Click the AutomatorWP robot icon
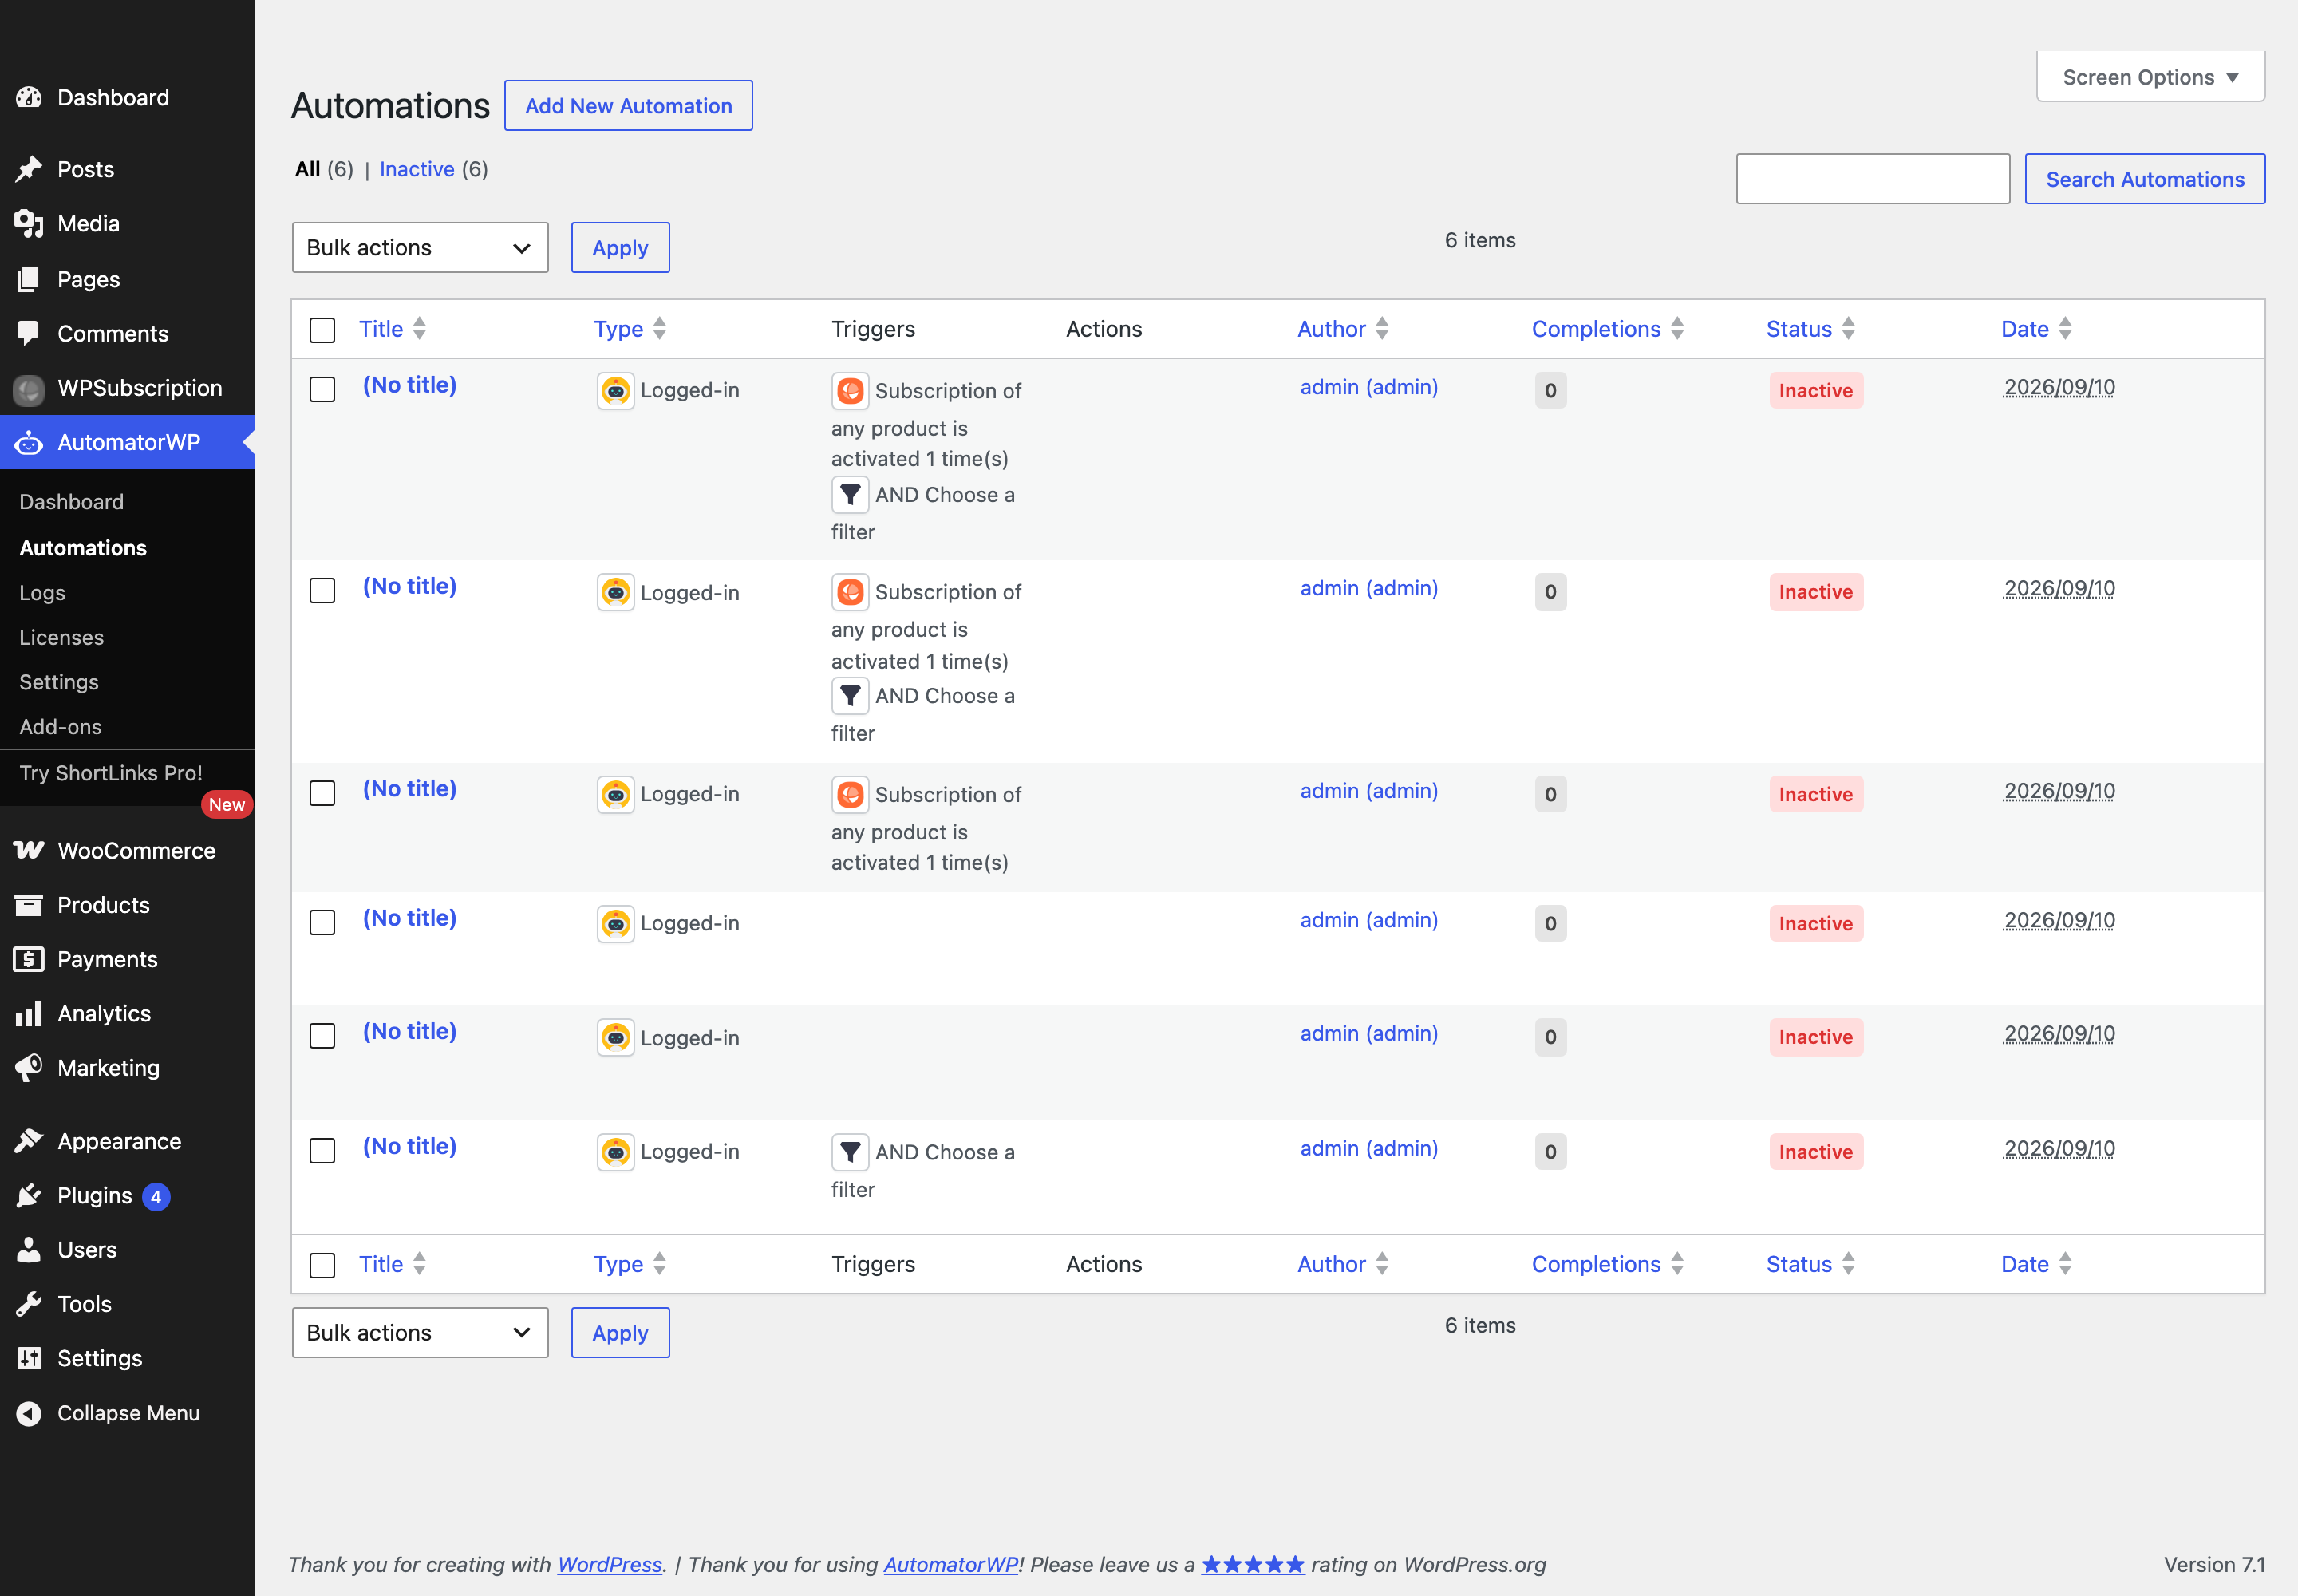 tap(29, 442)
